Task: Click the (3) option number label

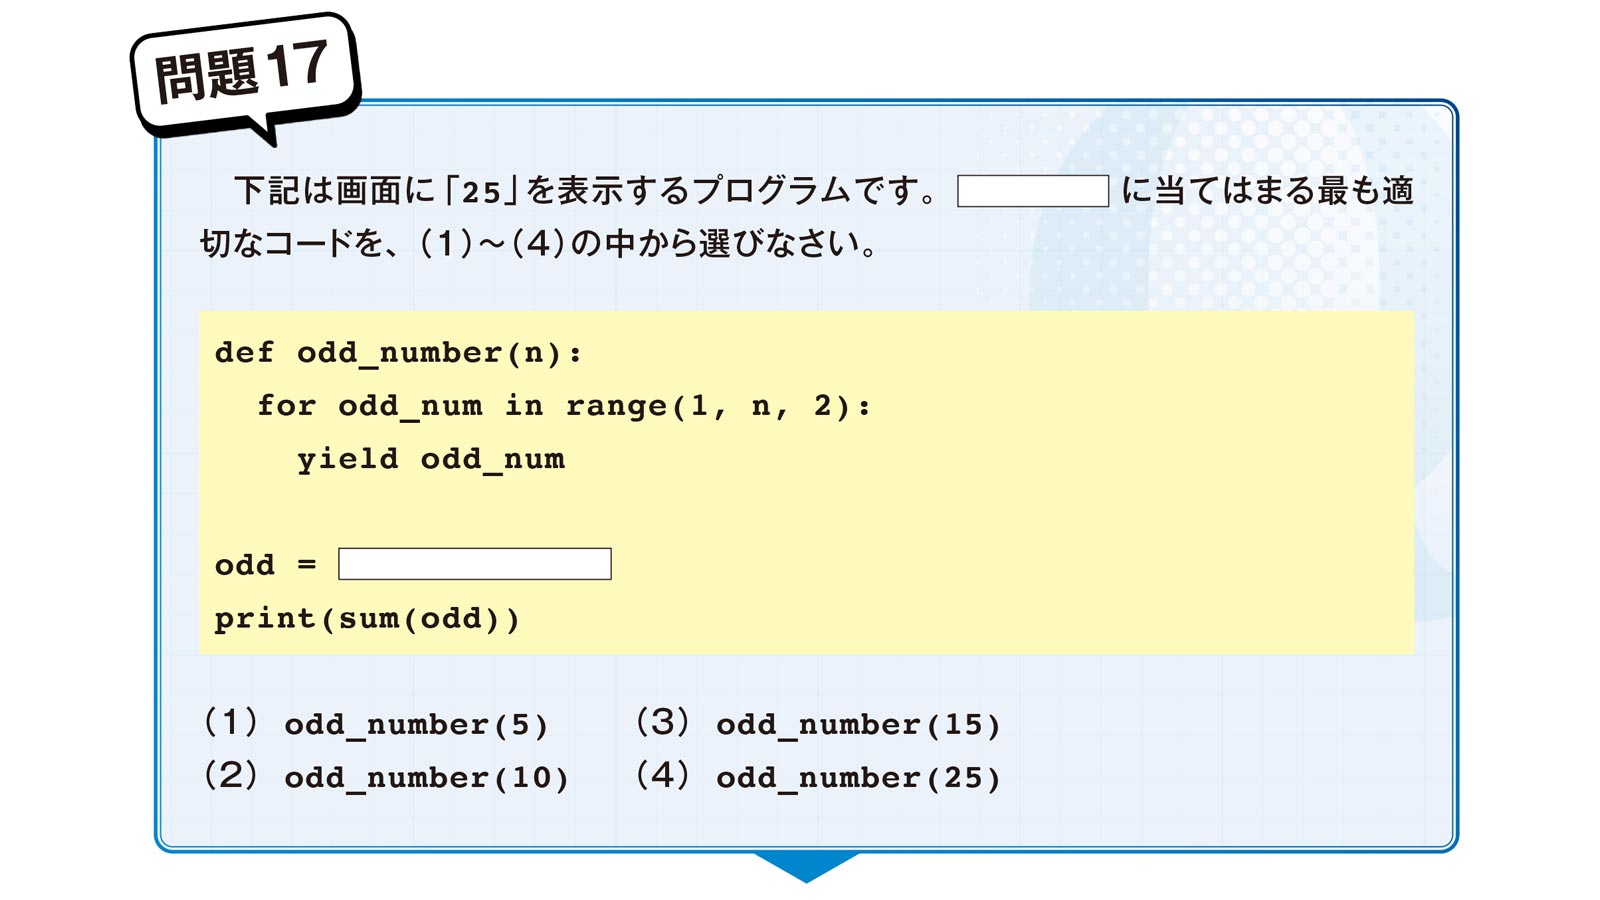Action: click(x=663, y=722)
